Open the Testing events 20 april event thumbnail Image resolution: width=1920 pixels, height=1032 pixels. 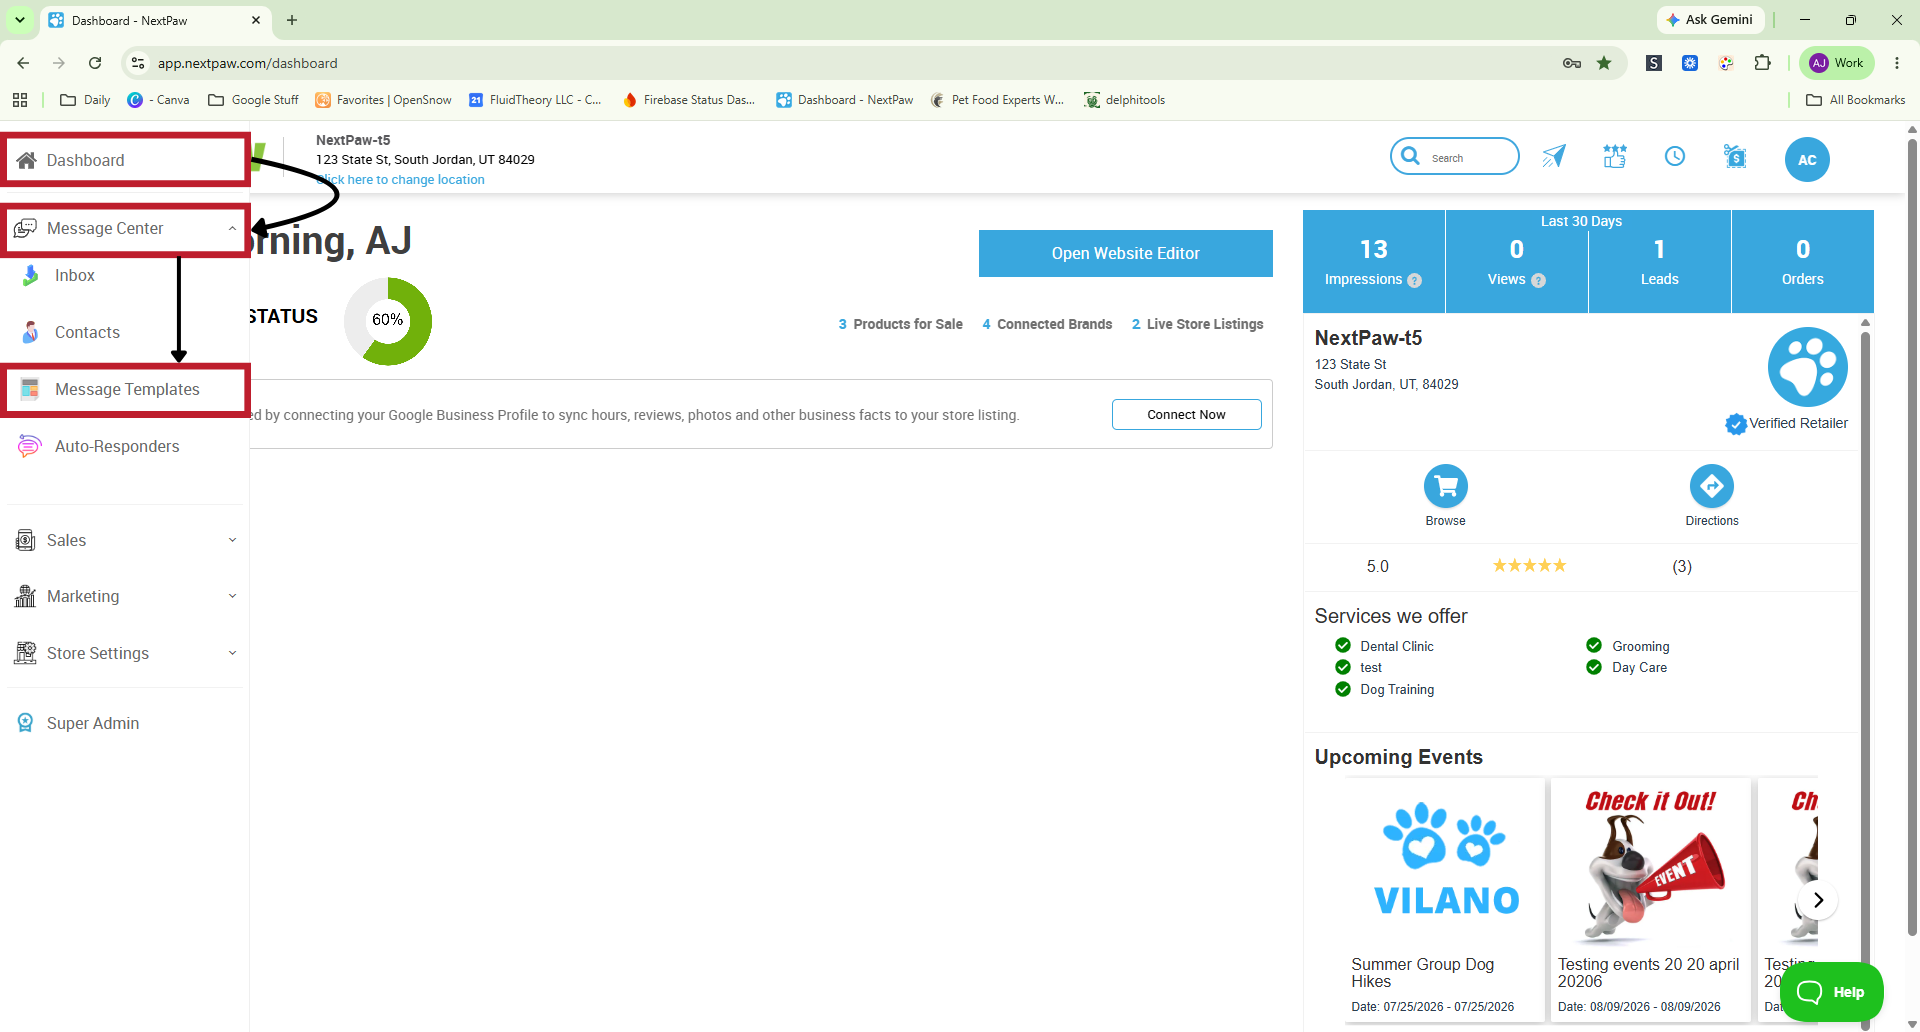point(1650,864)
